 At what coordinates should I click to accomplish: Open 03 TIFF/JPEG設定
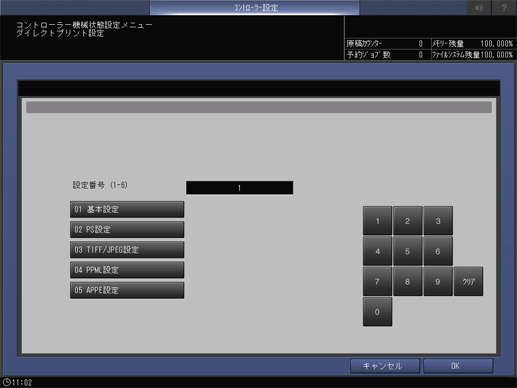pos(127,250)
